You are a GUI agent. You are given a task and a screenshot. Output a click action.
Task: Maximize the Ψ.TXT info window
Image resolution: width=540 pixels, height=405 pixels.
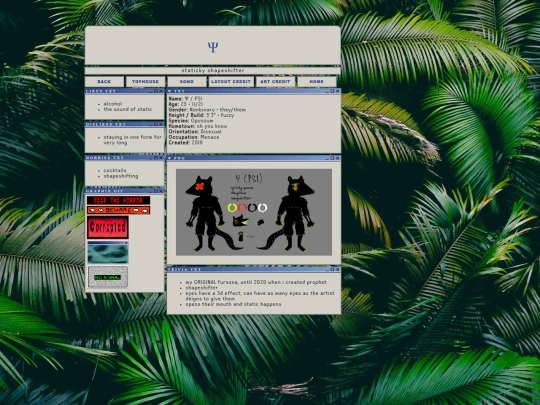click(x=332, y=91)
